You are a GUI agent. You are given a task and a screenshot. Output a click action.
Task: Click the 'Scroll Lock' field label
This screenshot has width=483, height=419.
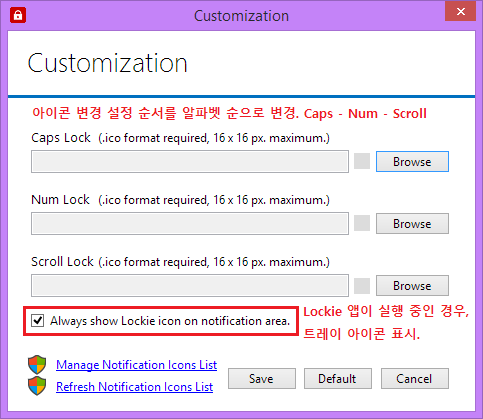tap(62, 262)
